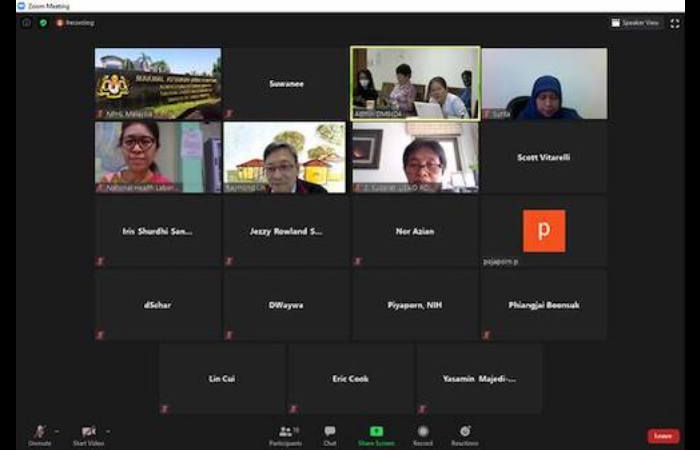Click the Record button
The image size is (700, 450).
coord(423,435)
